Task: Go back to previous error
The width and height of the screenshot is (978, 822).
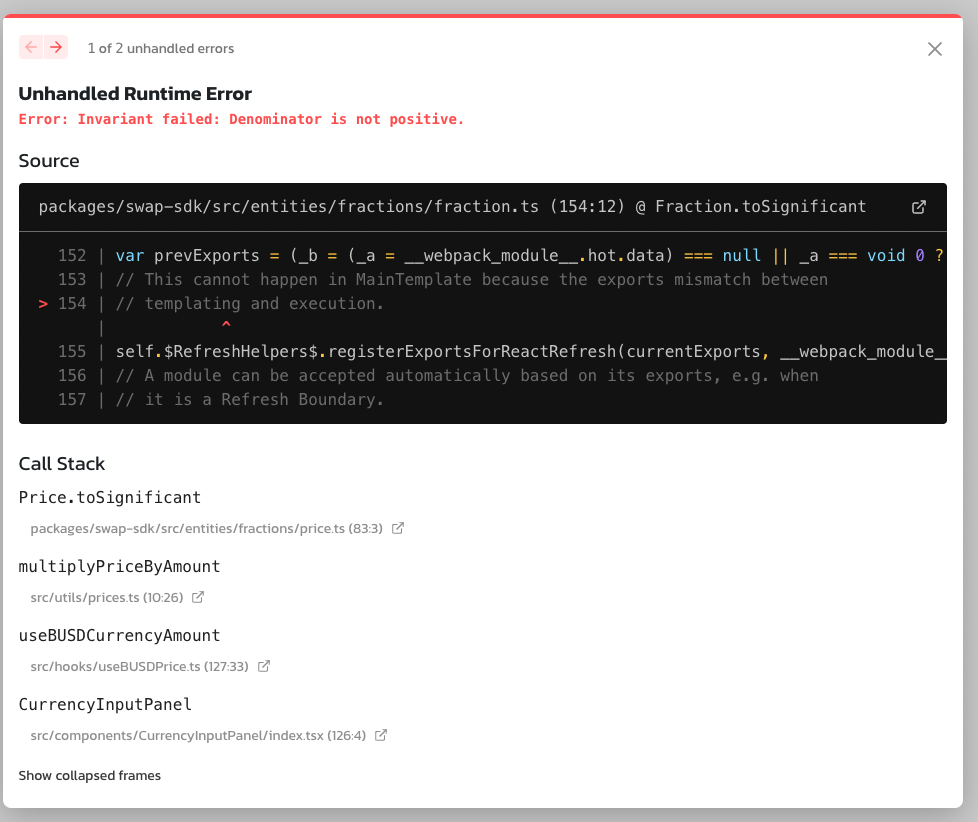Action: tap(29, 47)
